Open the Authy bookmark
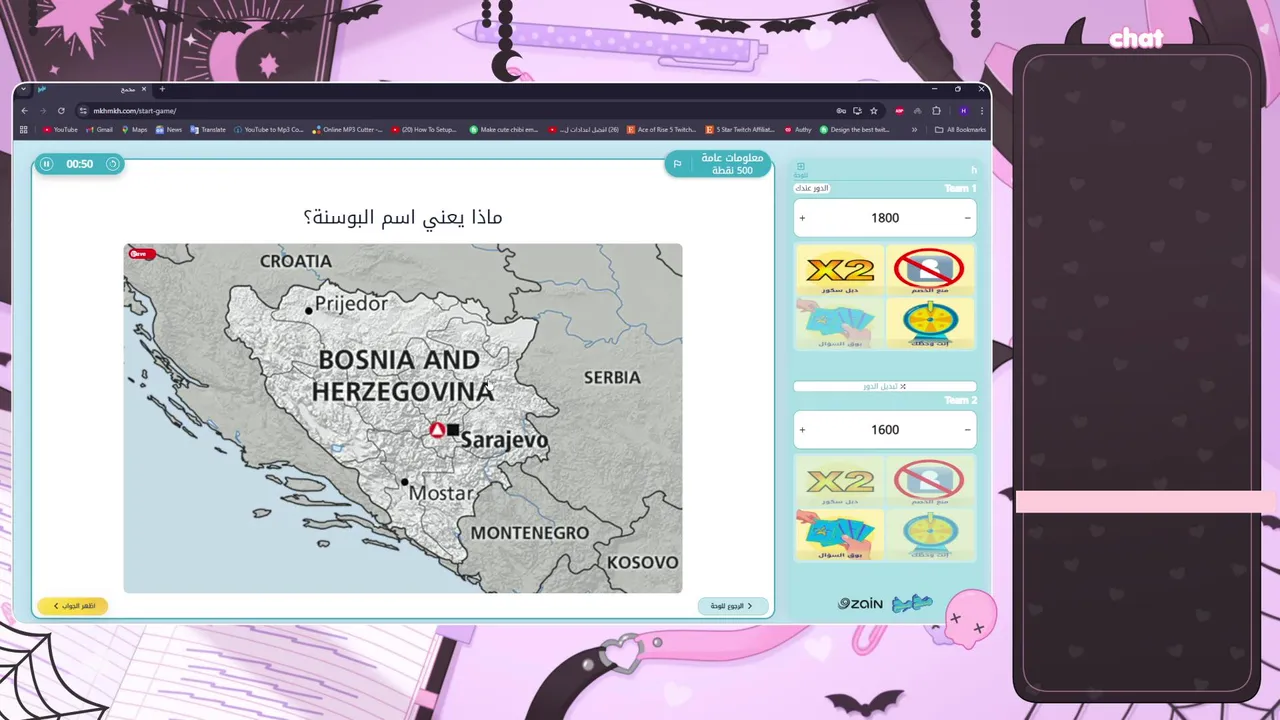 798,129
